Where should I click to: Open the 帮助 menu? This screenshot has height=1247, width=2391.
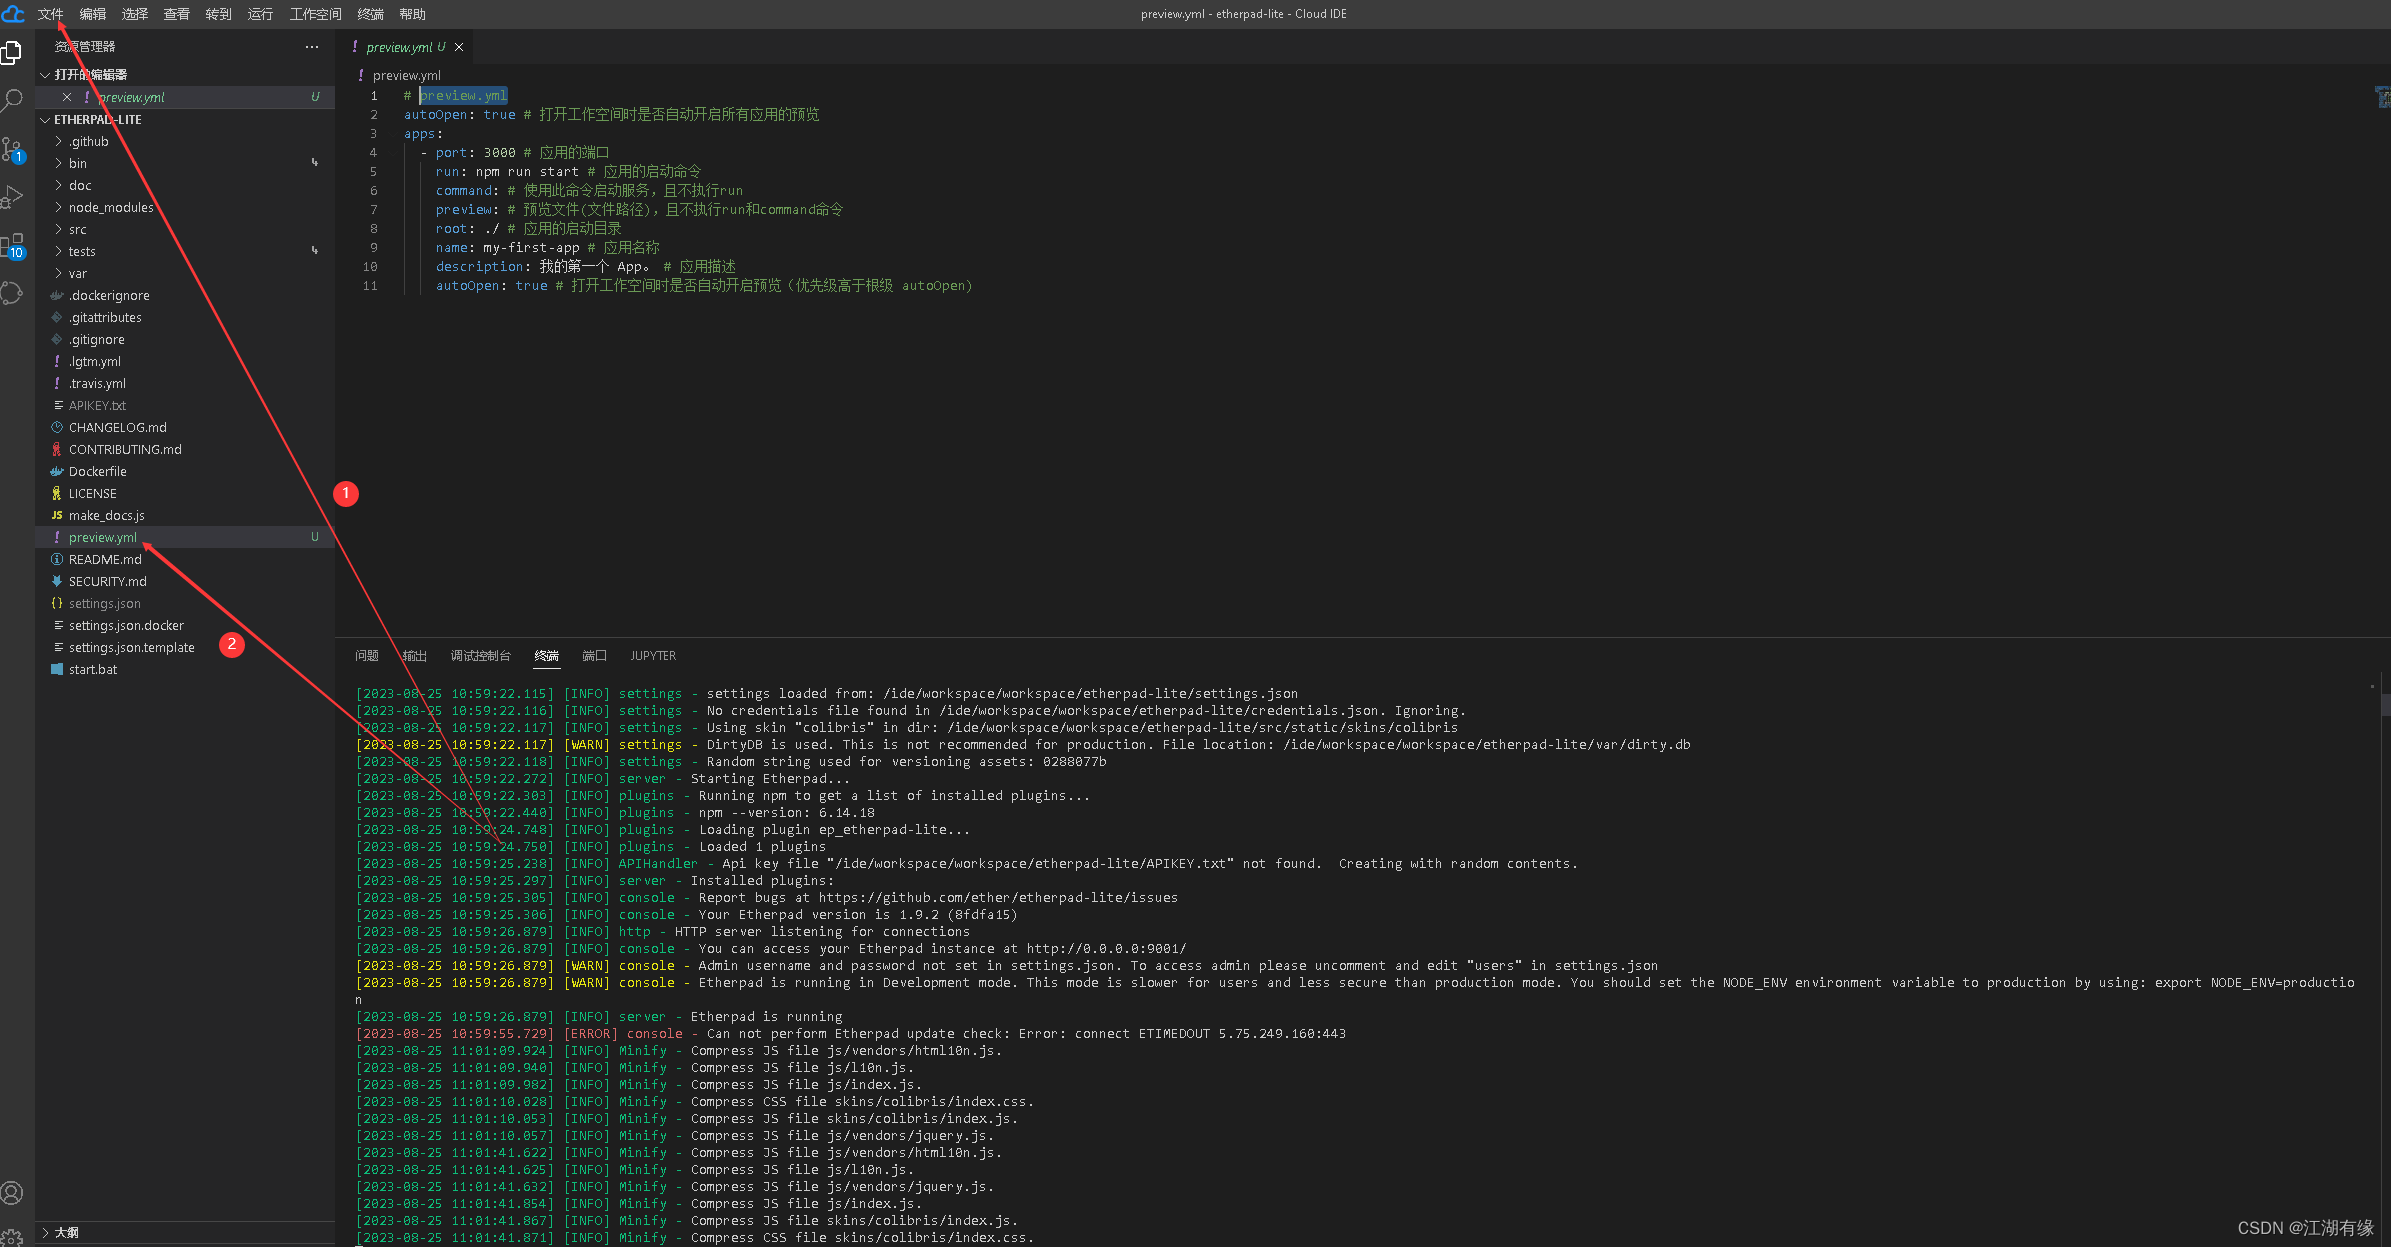tap(413, 14)
